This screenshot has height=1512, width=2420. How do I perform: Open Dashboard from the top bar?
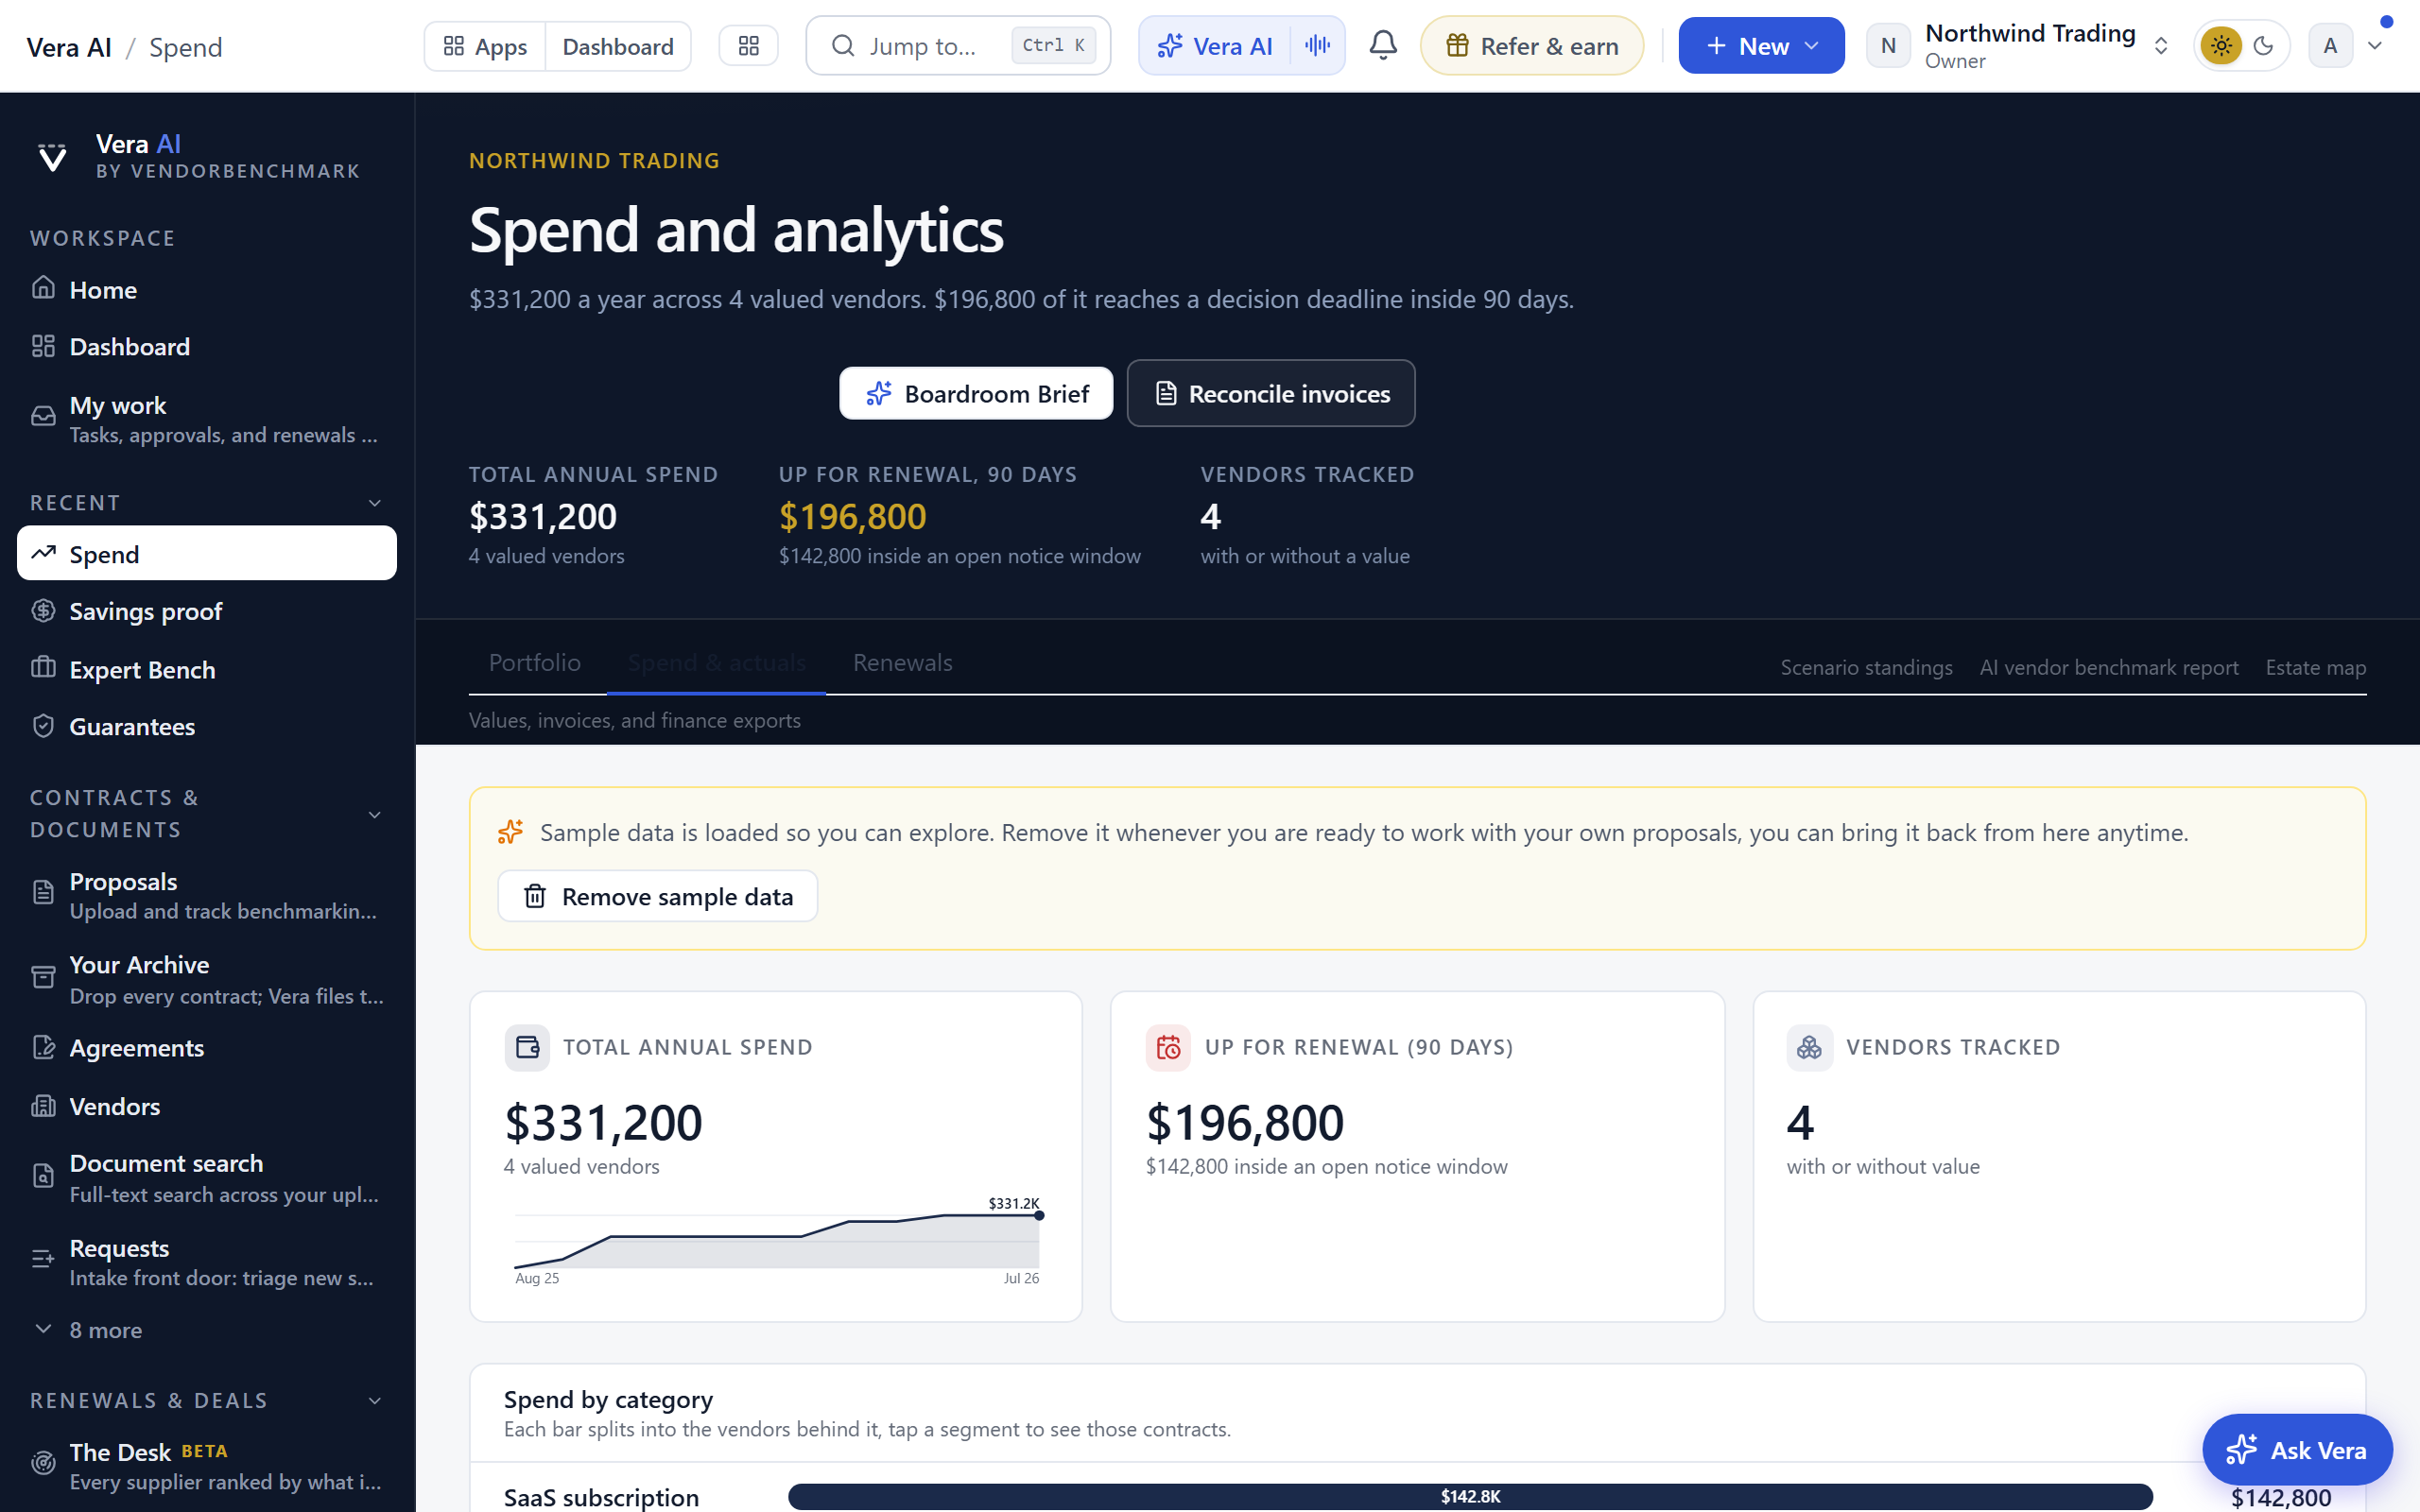click(618, 46)
